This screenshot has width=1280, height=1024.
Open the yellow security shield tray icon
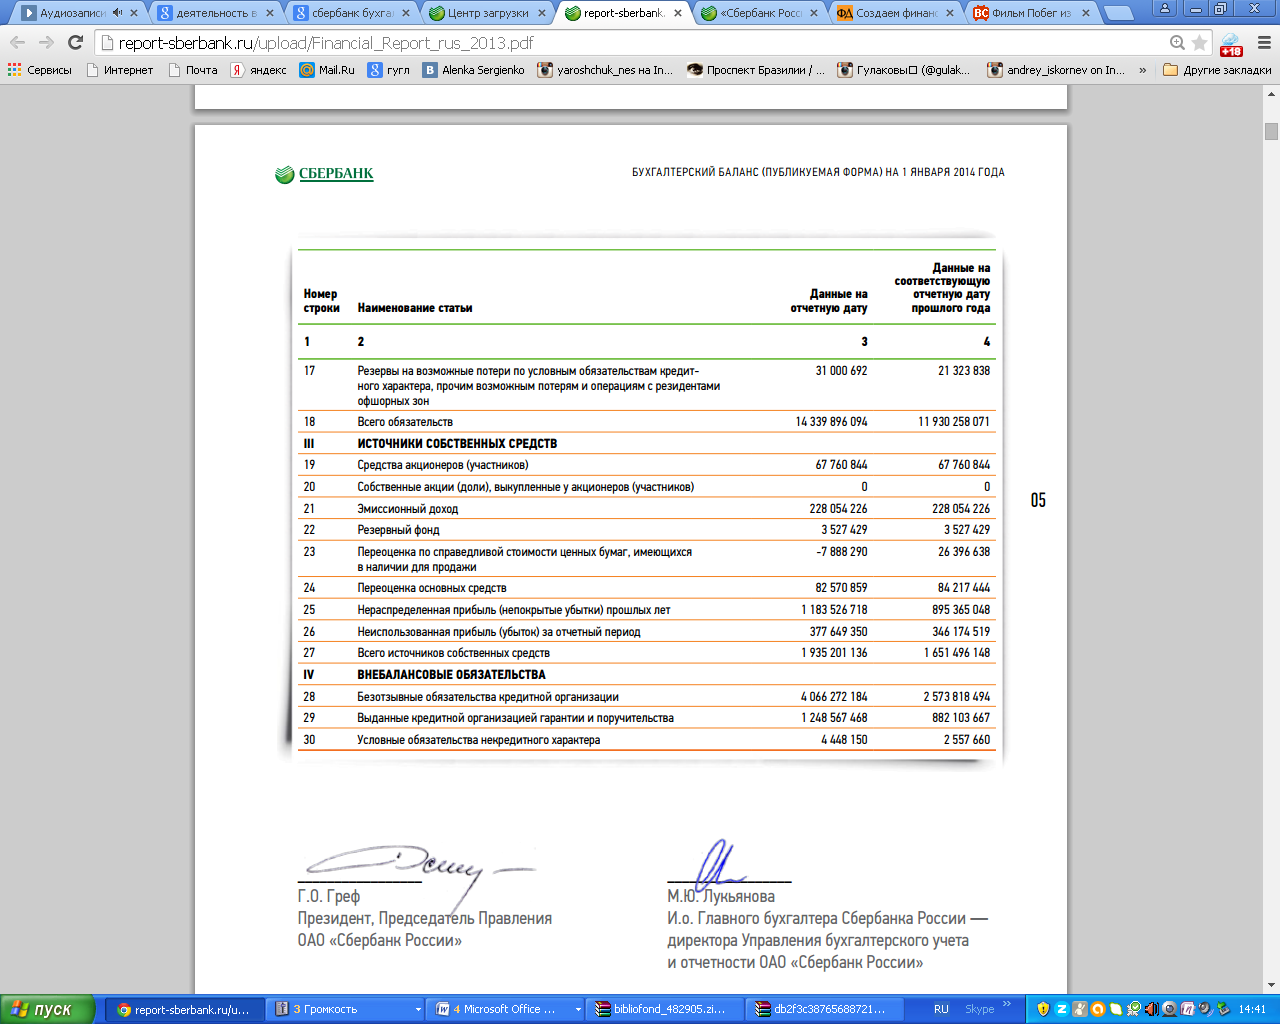pyautogui.click(x=1043, y=1009)
